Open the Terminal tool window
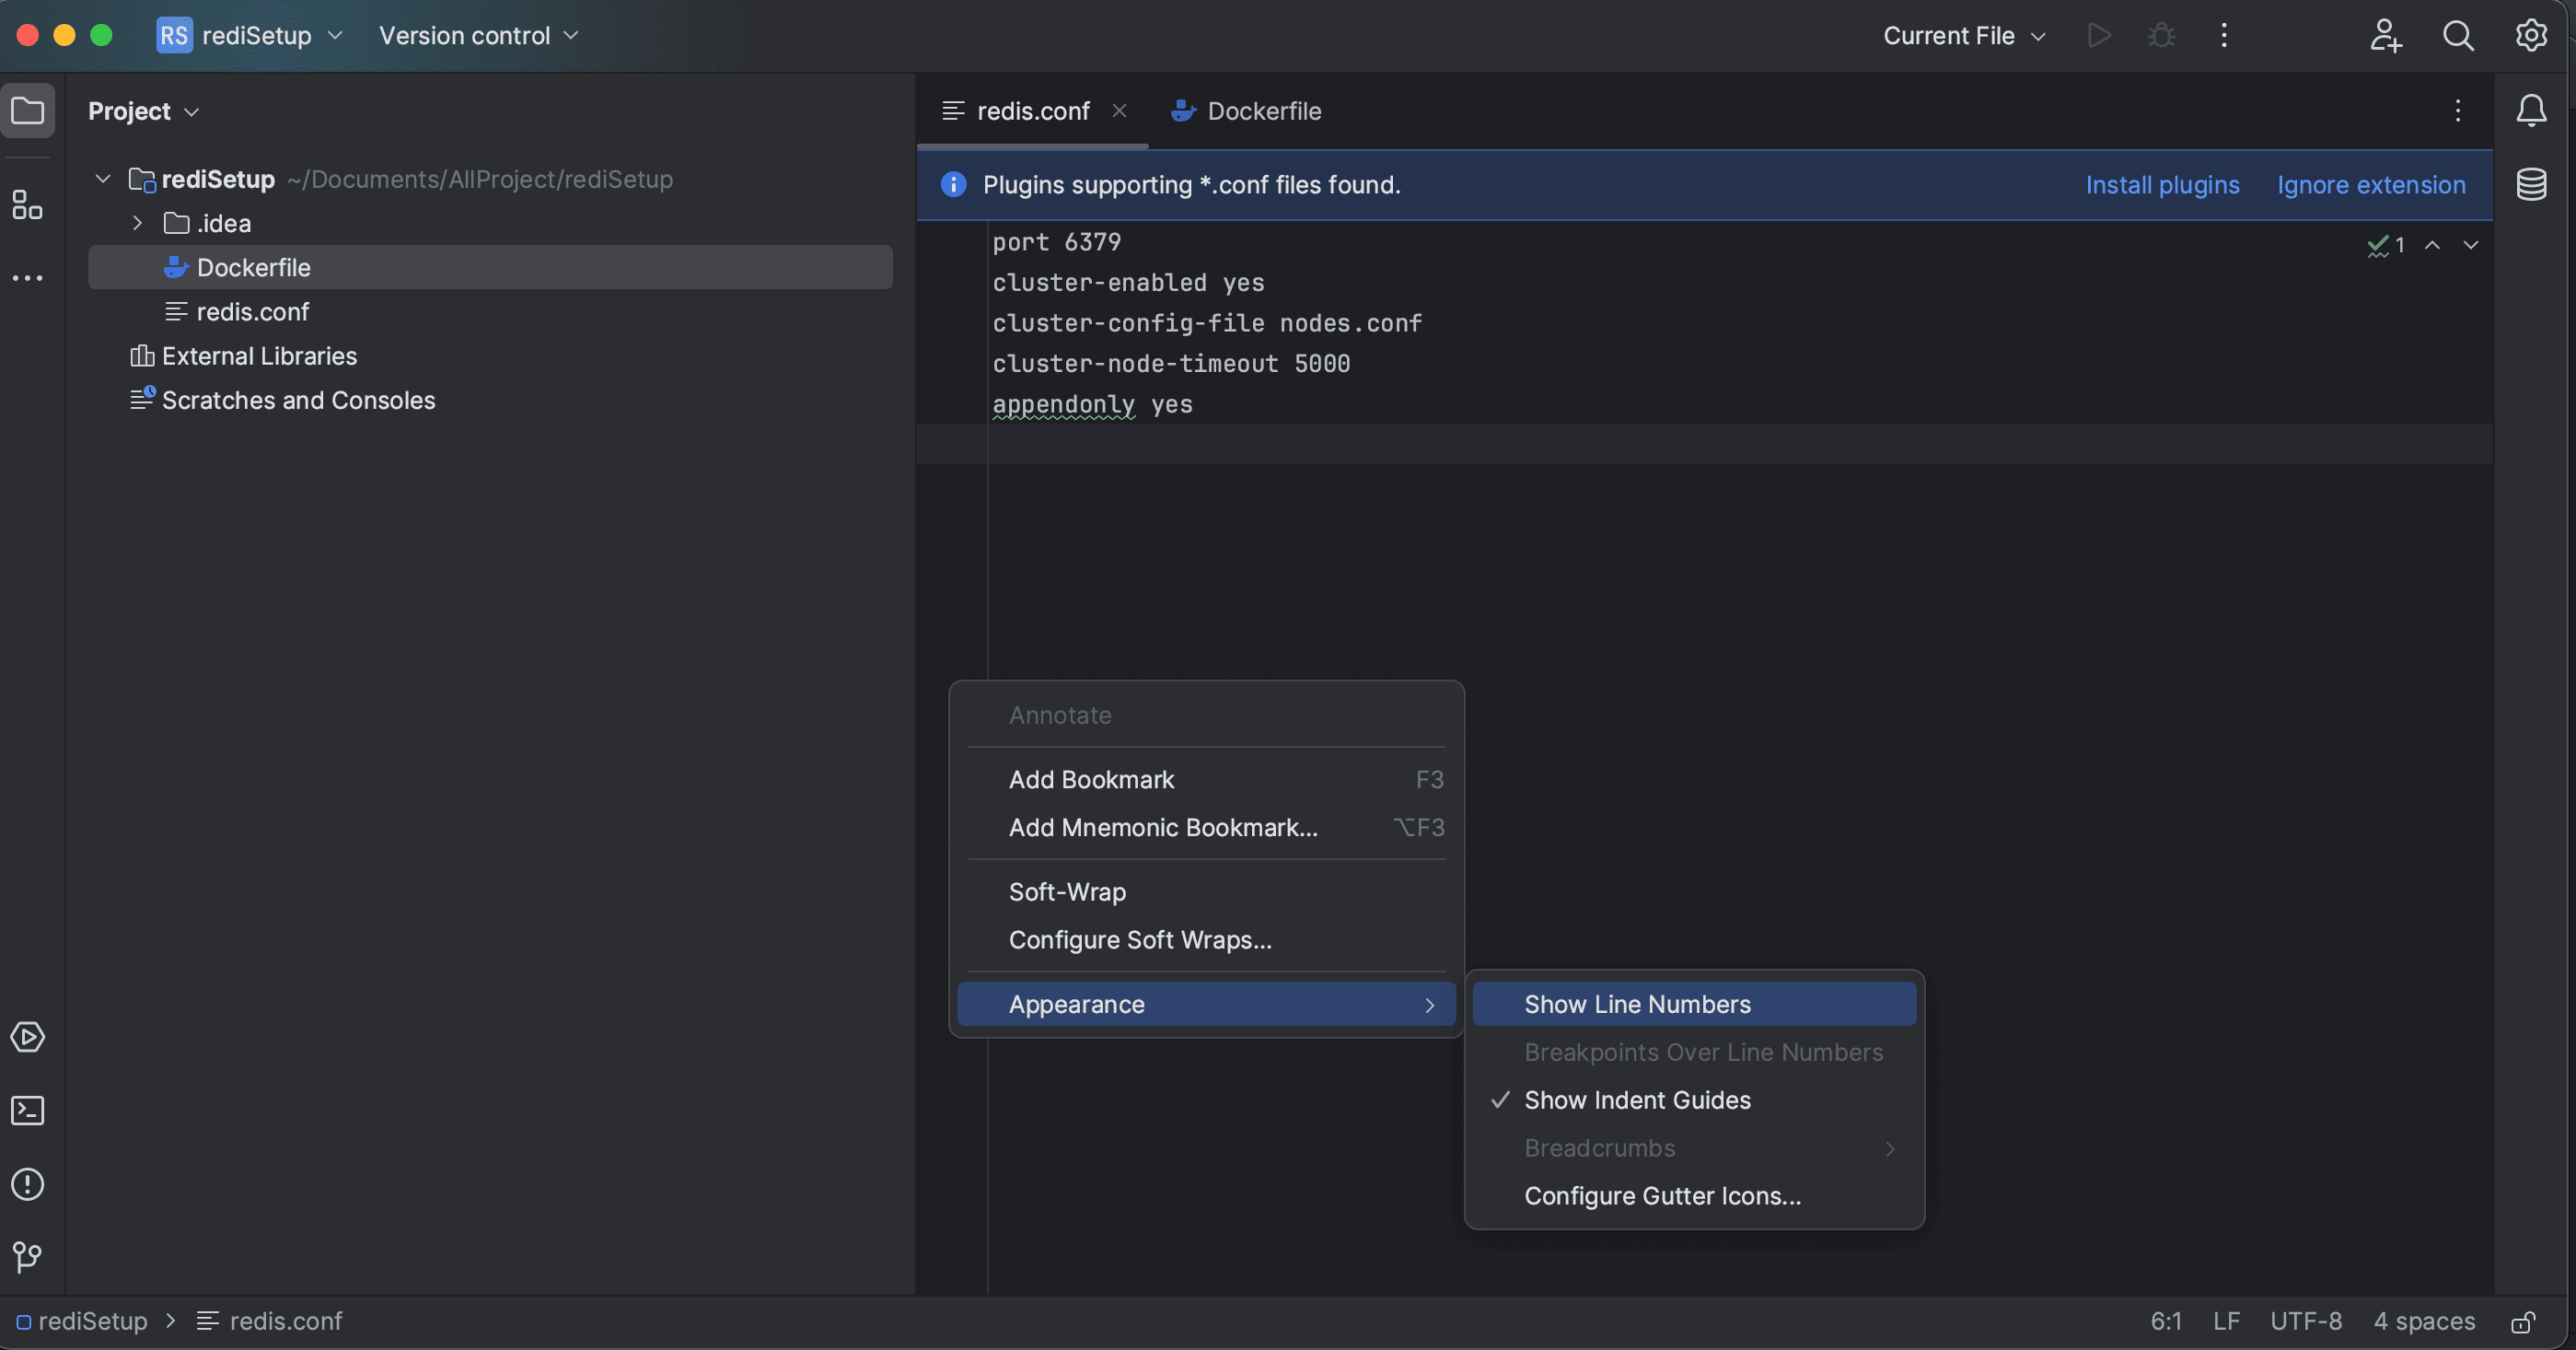2576x1350 pixels. click(28, 1111)
